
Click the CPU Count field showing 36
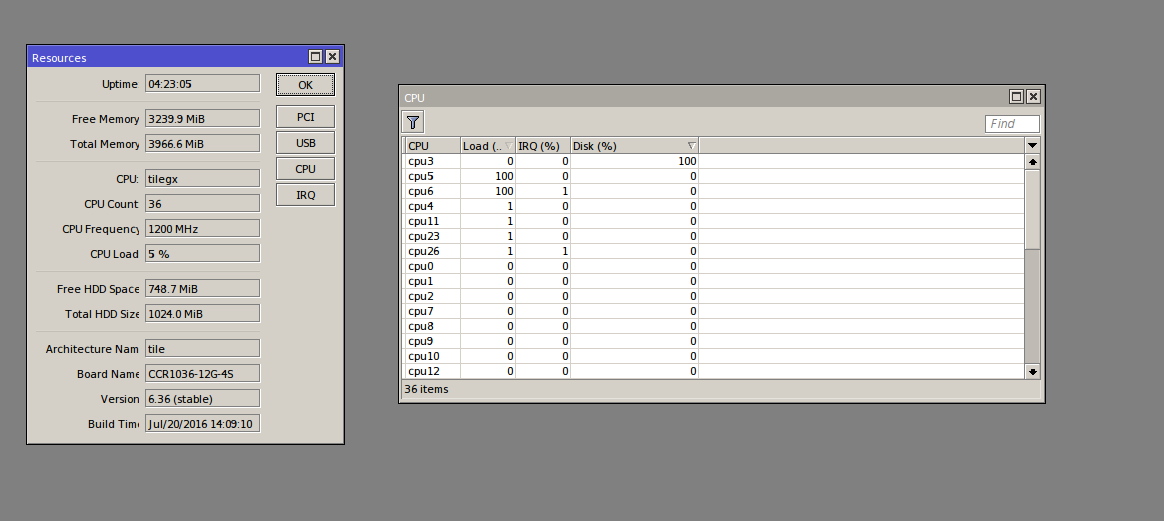point(202,203)
